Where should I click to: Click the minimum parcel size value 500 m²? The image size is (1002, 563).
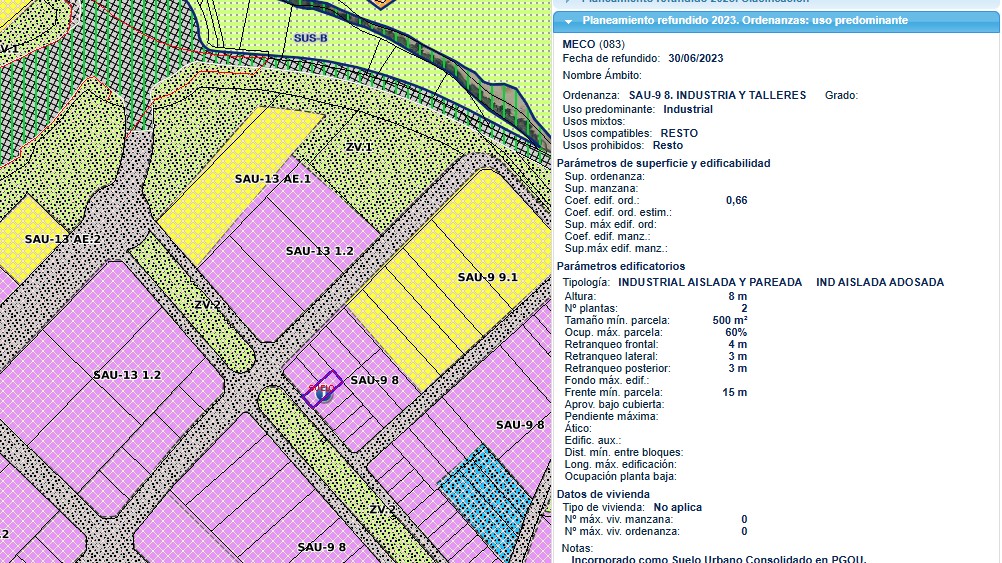[730, 320]
